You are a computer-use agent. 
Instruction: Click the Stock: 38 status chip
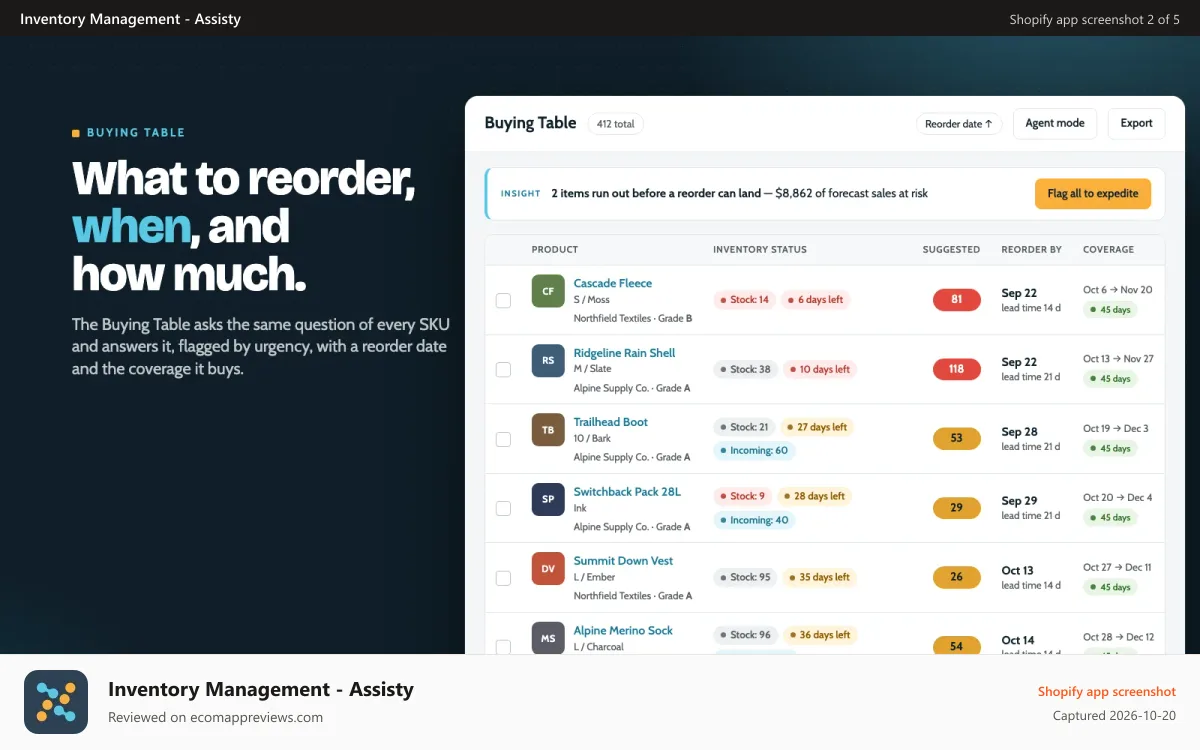coord(745,369)
